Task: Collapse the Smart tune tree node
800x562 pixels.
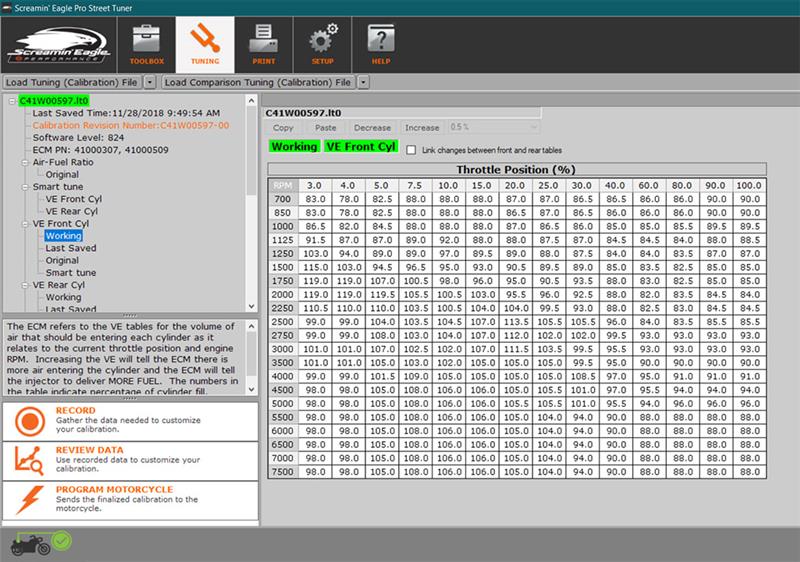Action: (x=23, y=187)
